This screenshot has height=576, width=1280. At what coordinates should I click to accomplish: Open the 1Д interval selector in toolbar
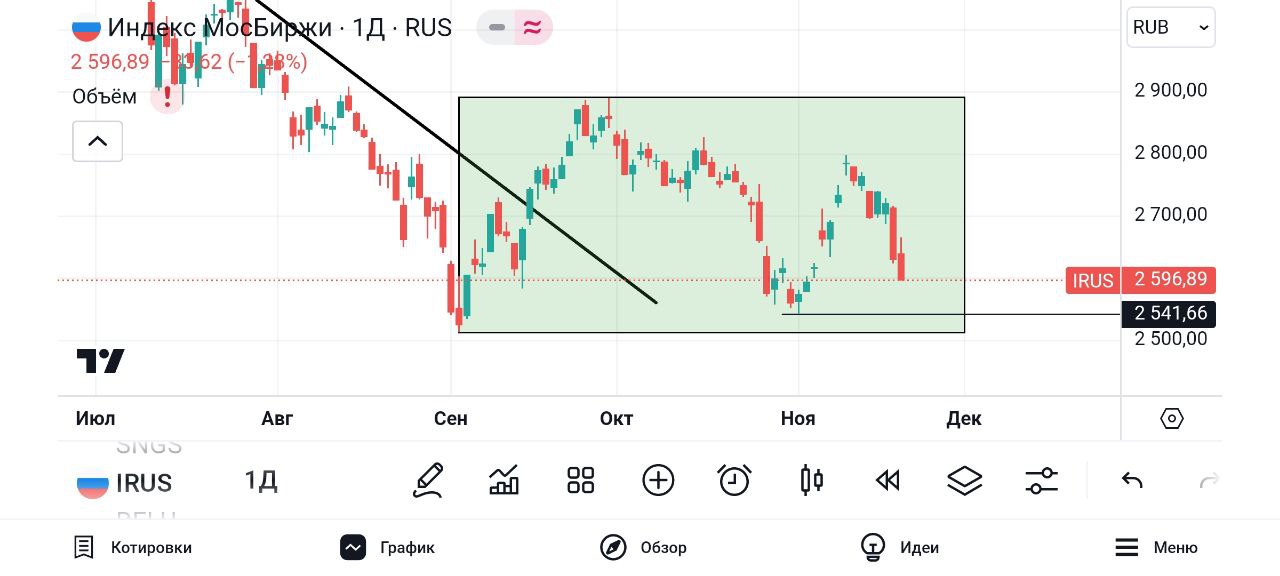(261, 481)
